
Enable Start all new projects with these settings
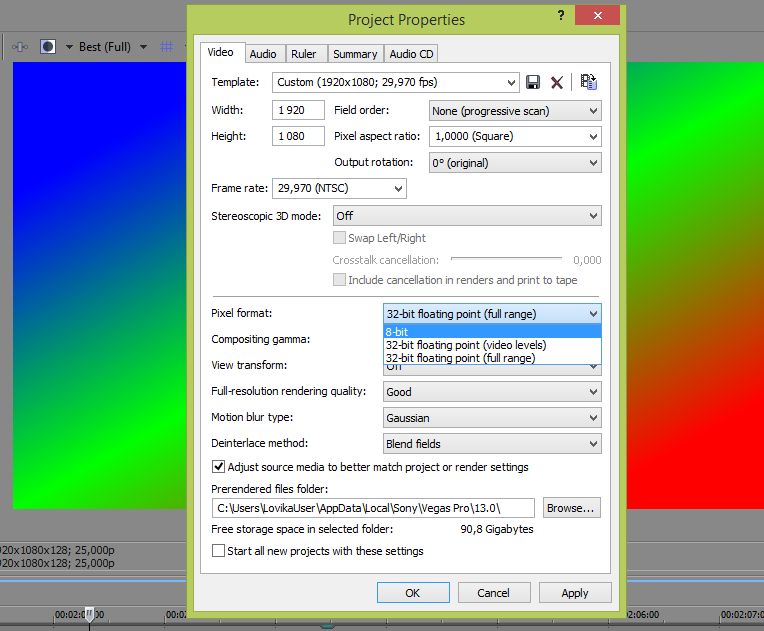pos(218,551)
